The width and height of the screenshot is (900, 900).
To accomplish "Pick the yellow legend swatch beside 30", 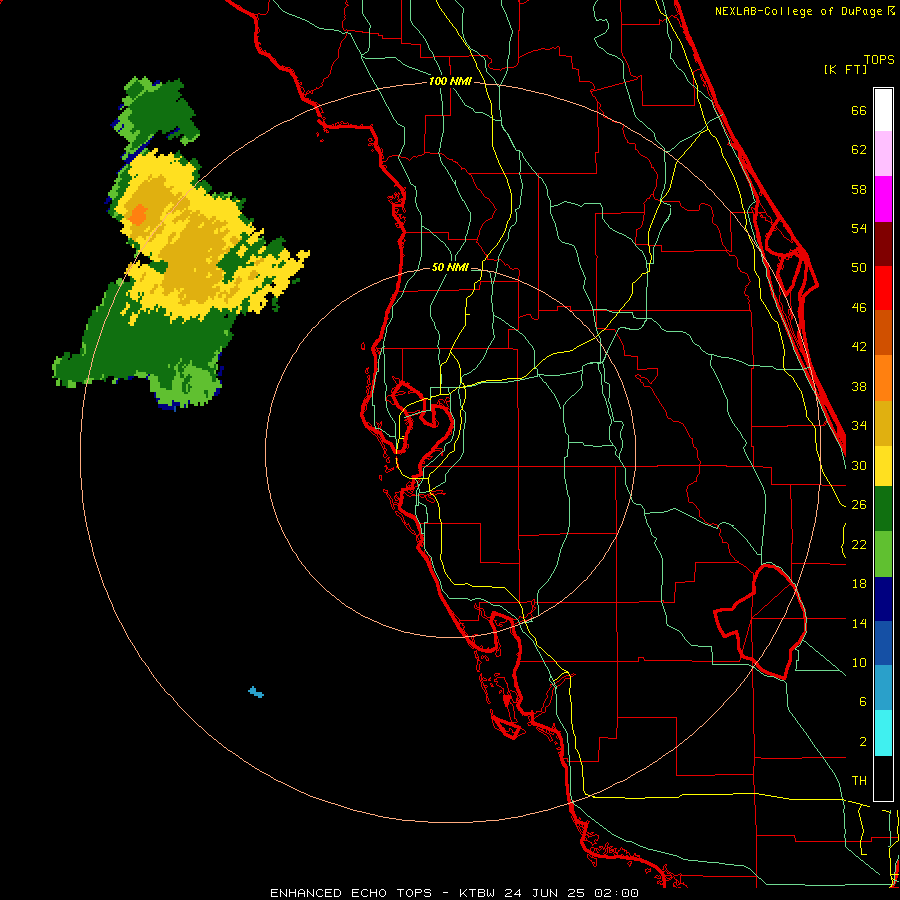I will (883, 466).
